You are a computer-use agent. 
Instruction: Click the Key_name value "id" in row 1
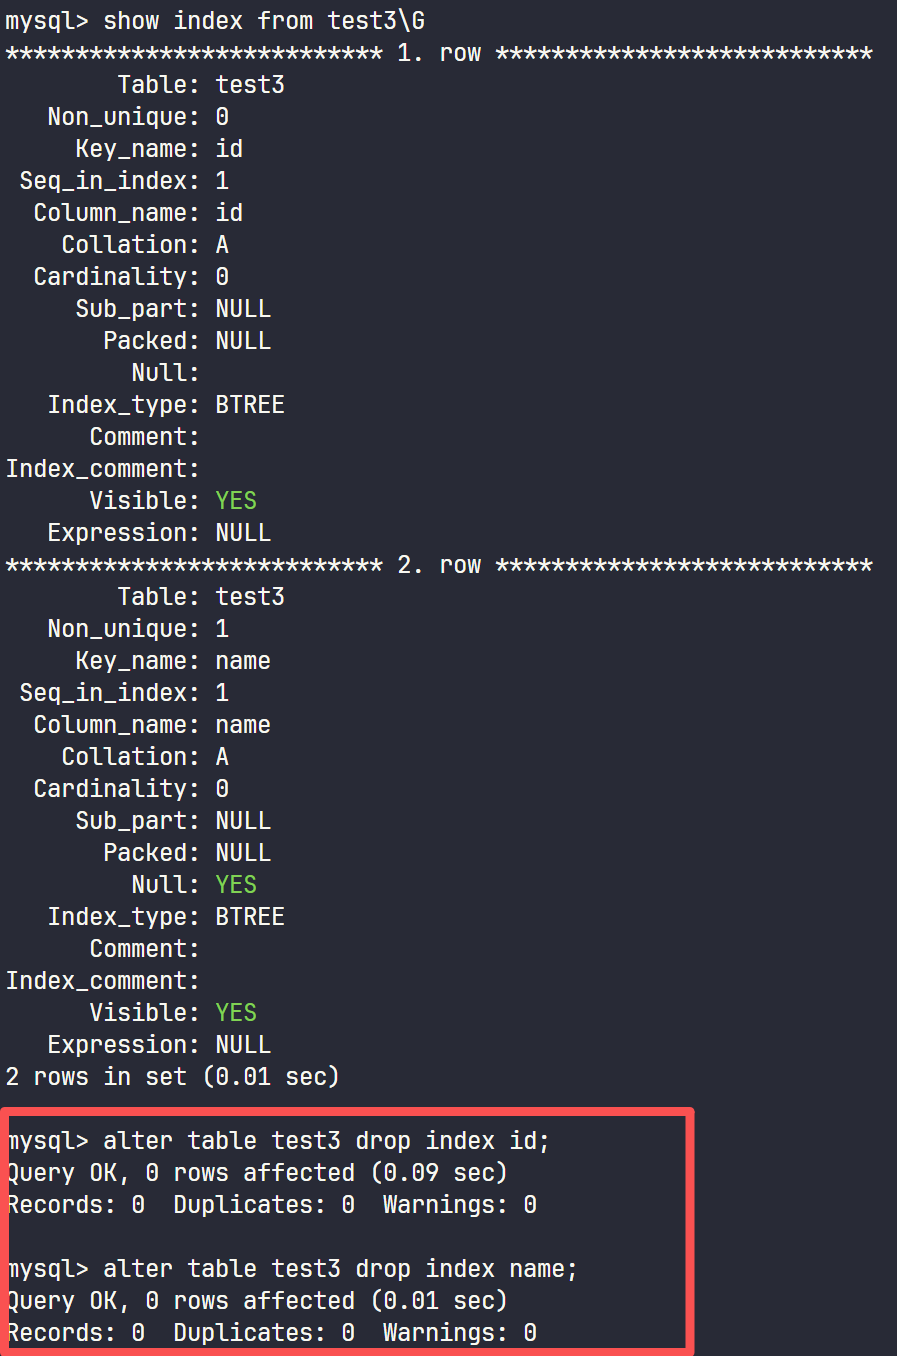[x=229, y=149]
